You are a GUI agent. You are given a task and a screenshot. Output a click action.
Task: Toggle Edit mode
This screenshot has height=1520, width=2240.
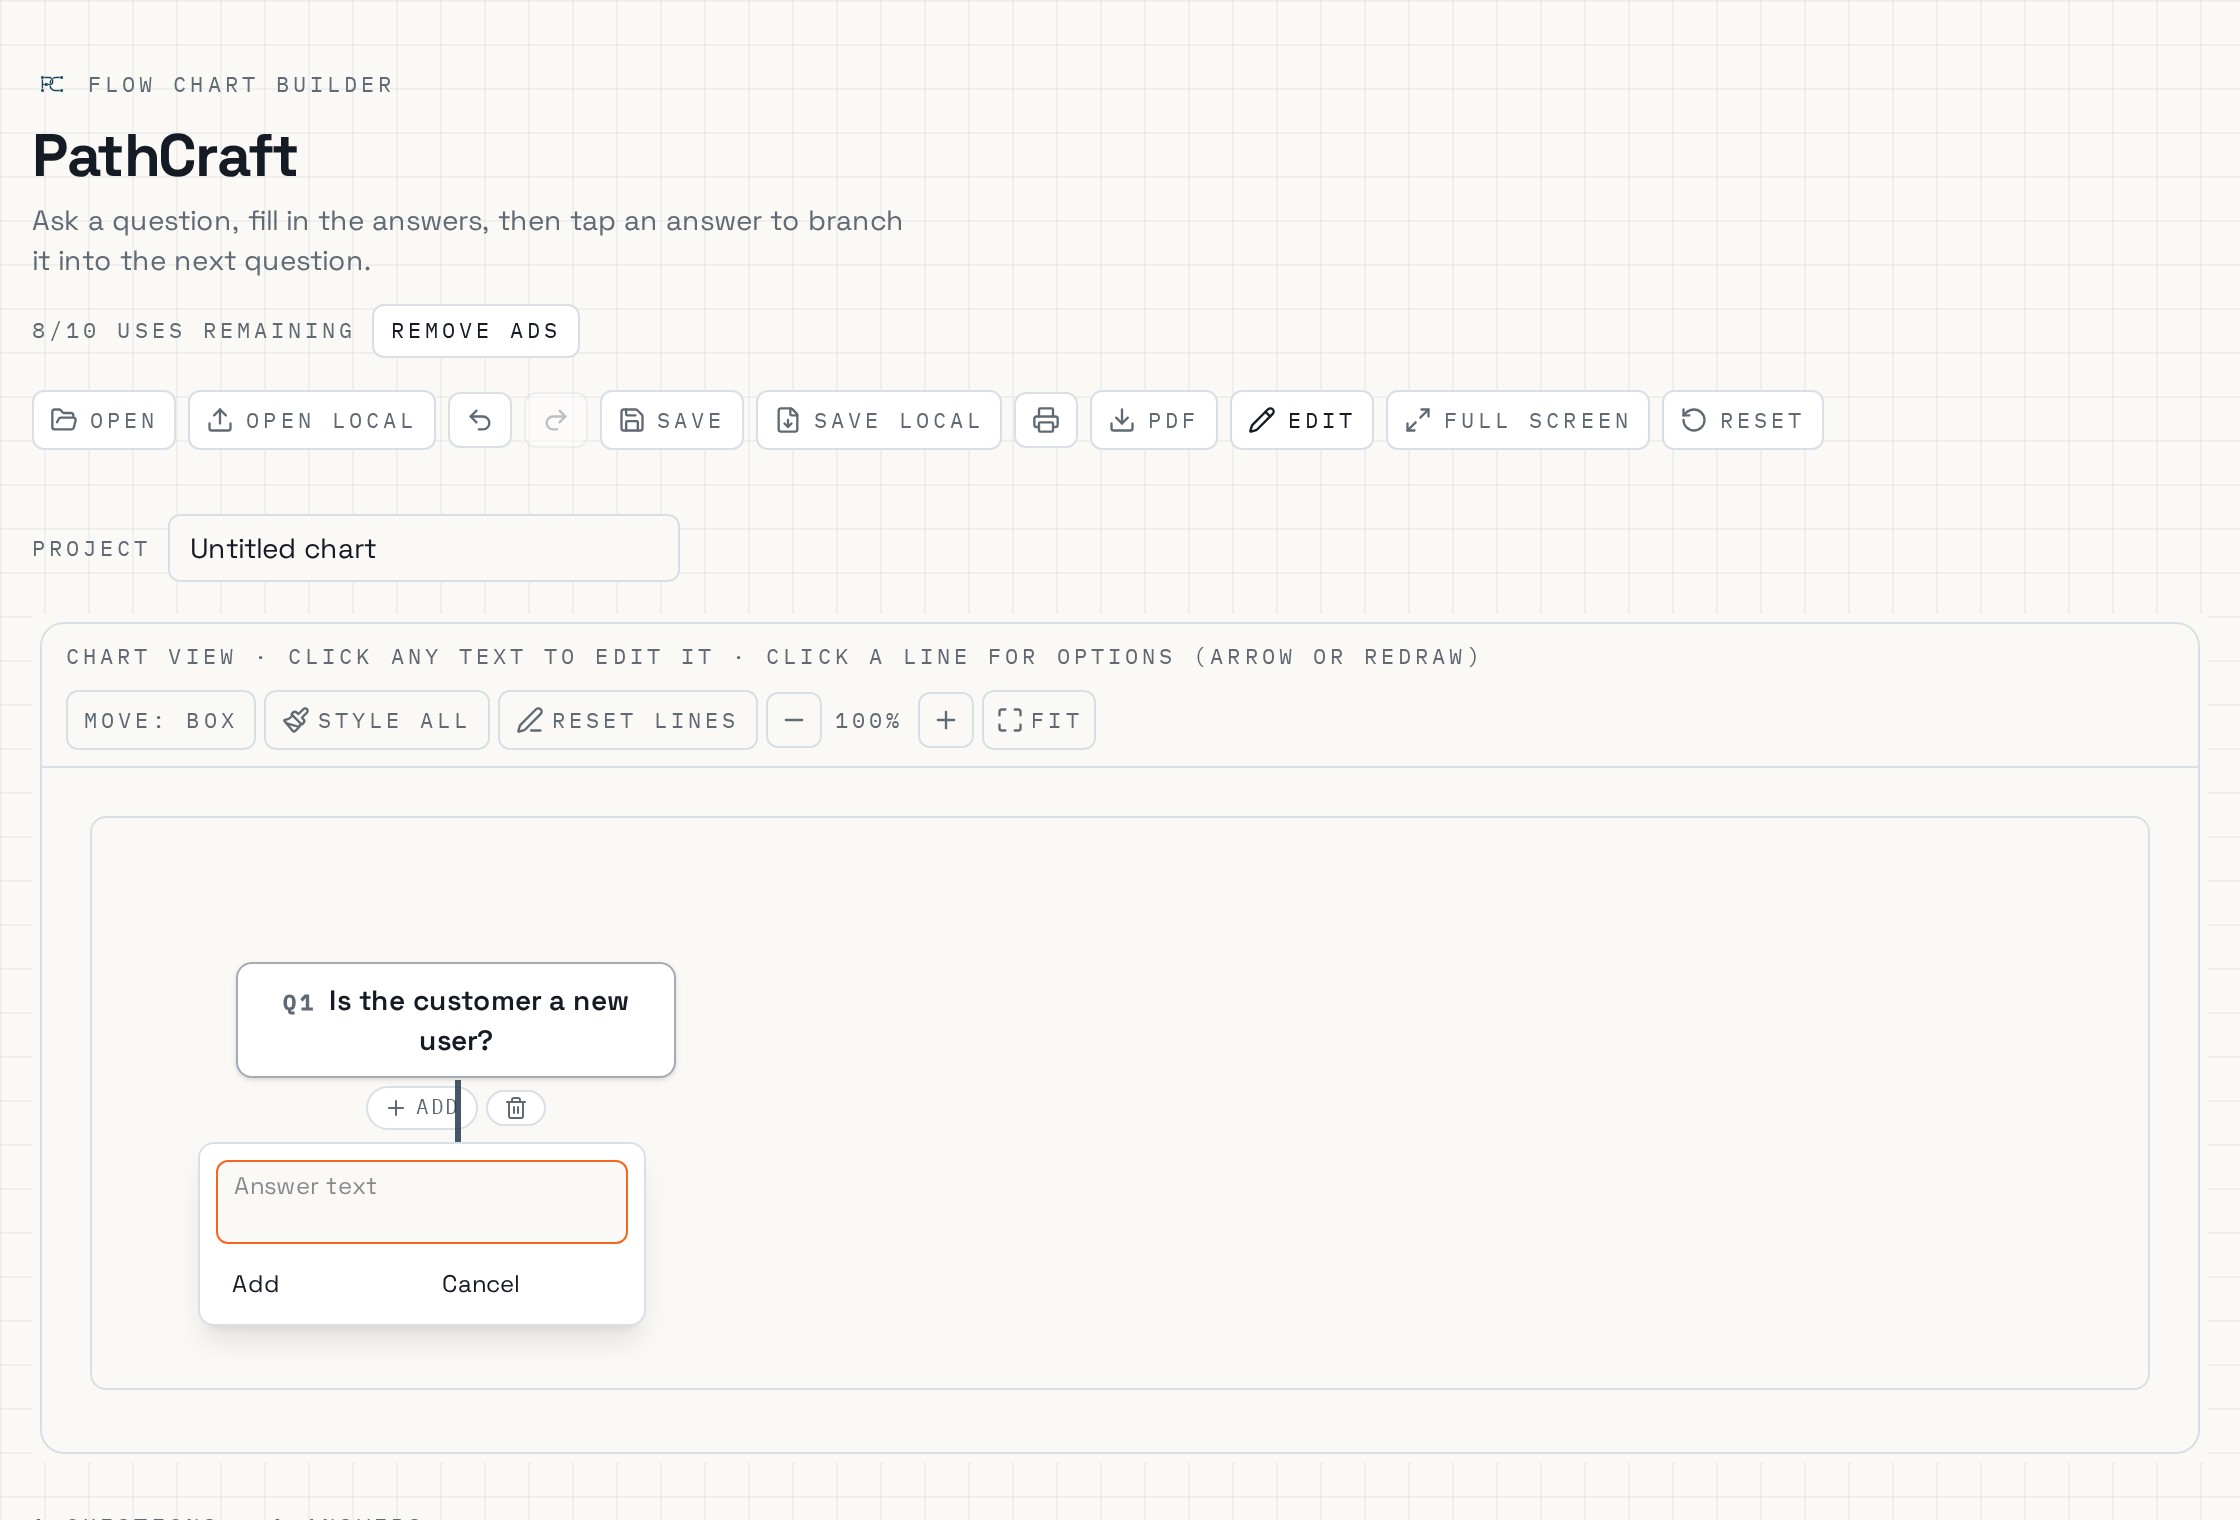(1302, 420)
